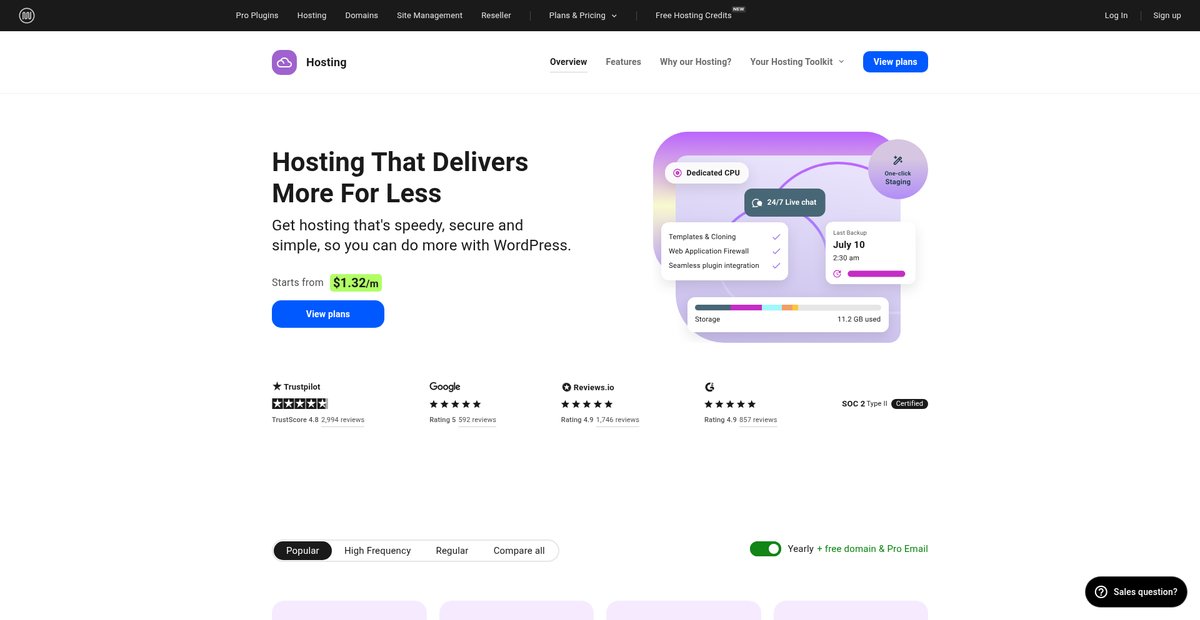Image resolution: width=1200 pixels, height=620 pixels.
Task: Click the One-click Staging wand icon
Action: coord(897,160)
